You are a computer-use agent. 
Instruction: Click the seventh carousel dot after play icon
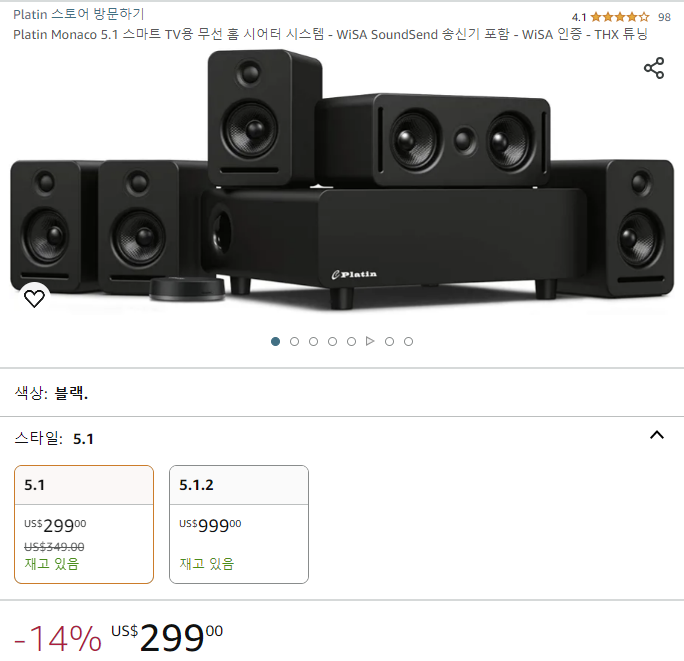tap(389, 341)
